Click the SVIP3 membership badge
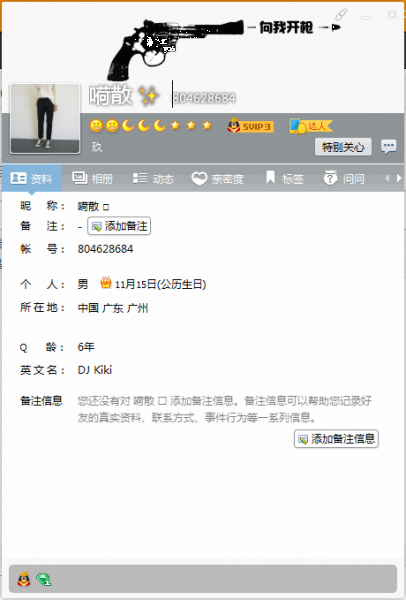Image resolution: width=406 pixels, height=600 pixels. coord(250,126)
